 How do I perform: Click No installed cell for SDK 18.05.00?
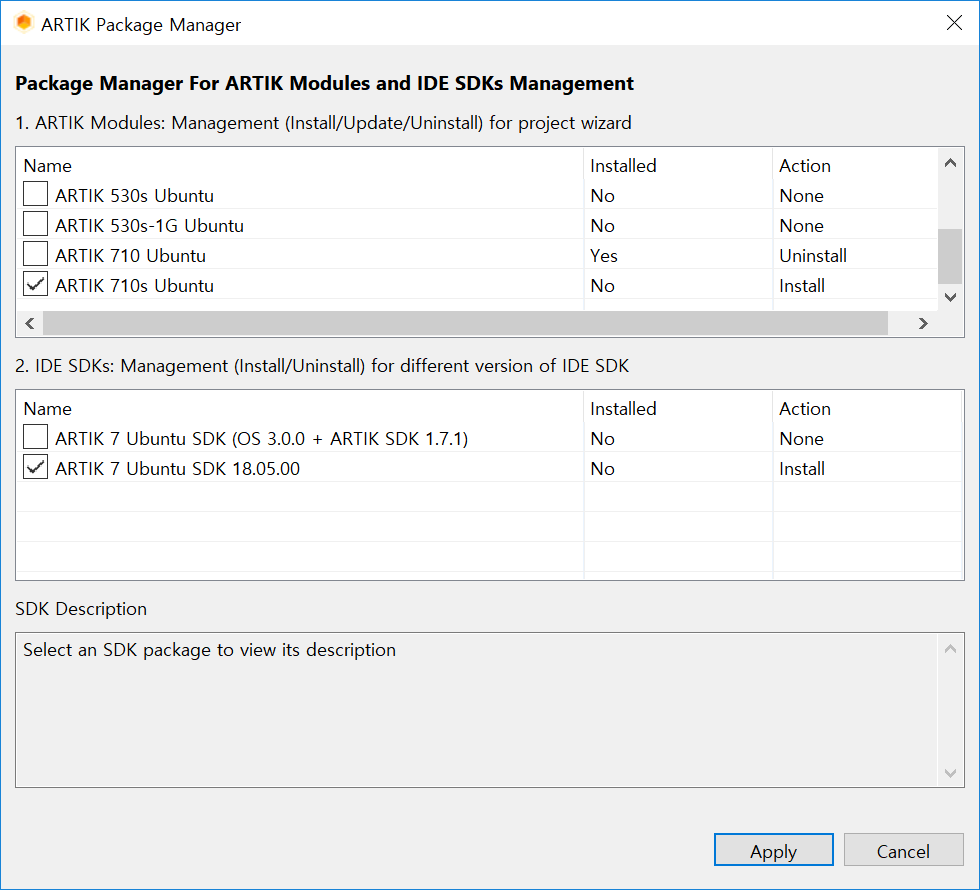coord(602,469)
